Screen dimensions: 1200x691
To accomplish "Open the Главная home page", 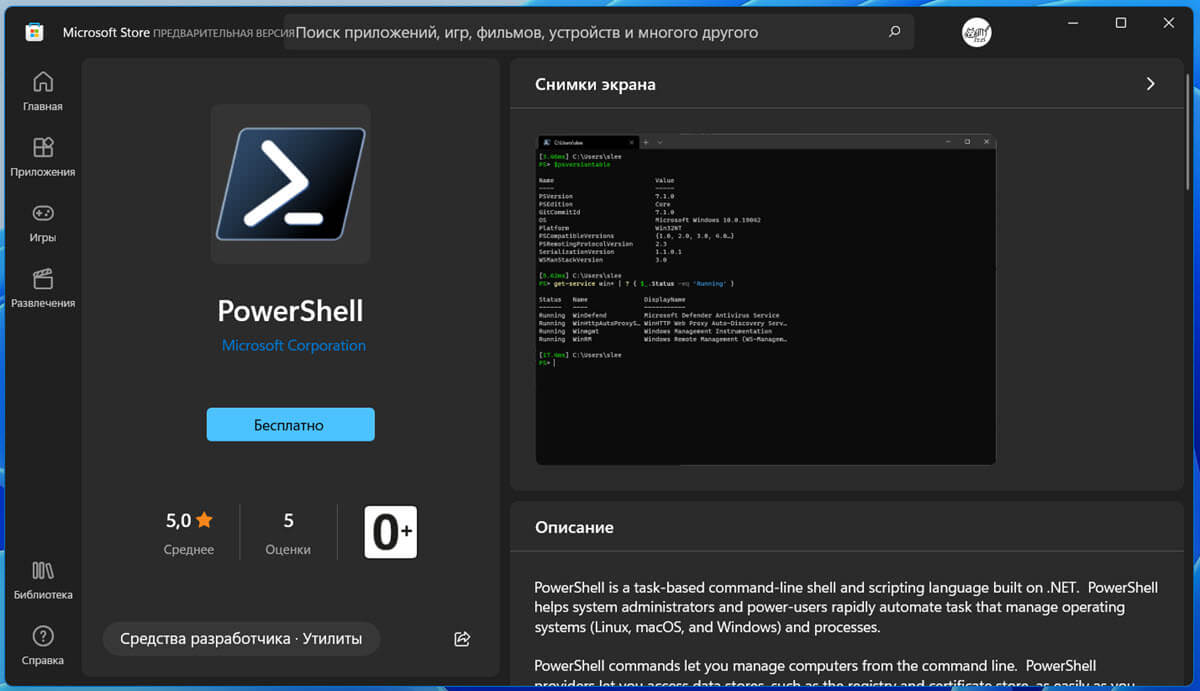I will click(42, 91).
